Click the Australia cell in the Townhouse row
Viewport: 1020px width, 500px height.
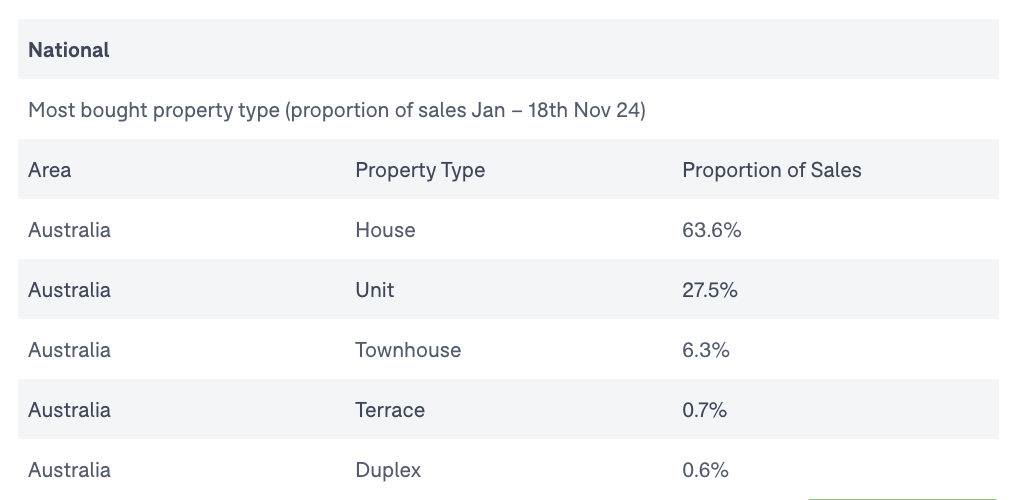70,350
